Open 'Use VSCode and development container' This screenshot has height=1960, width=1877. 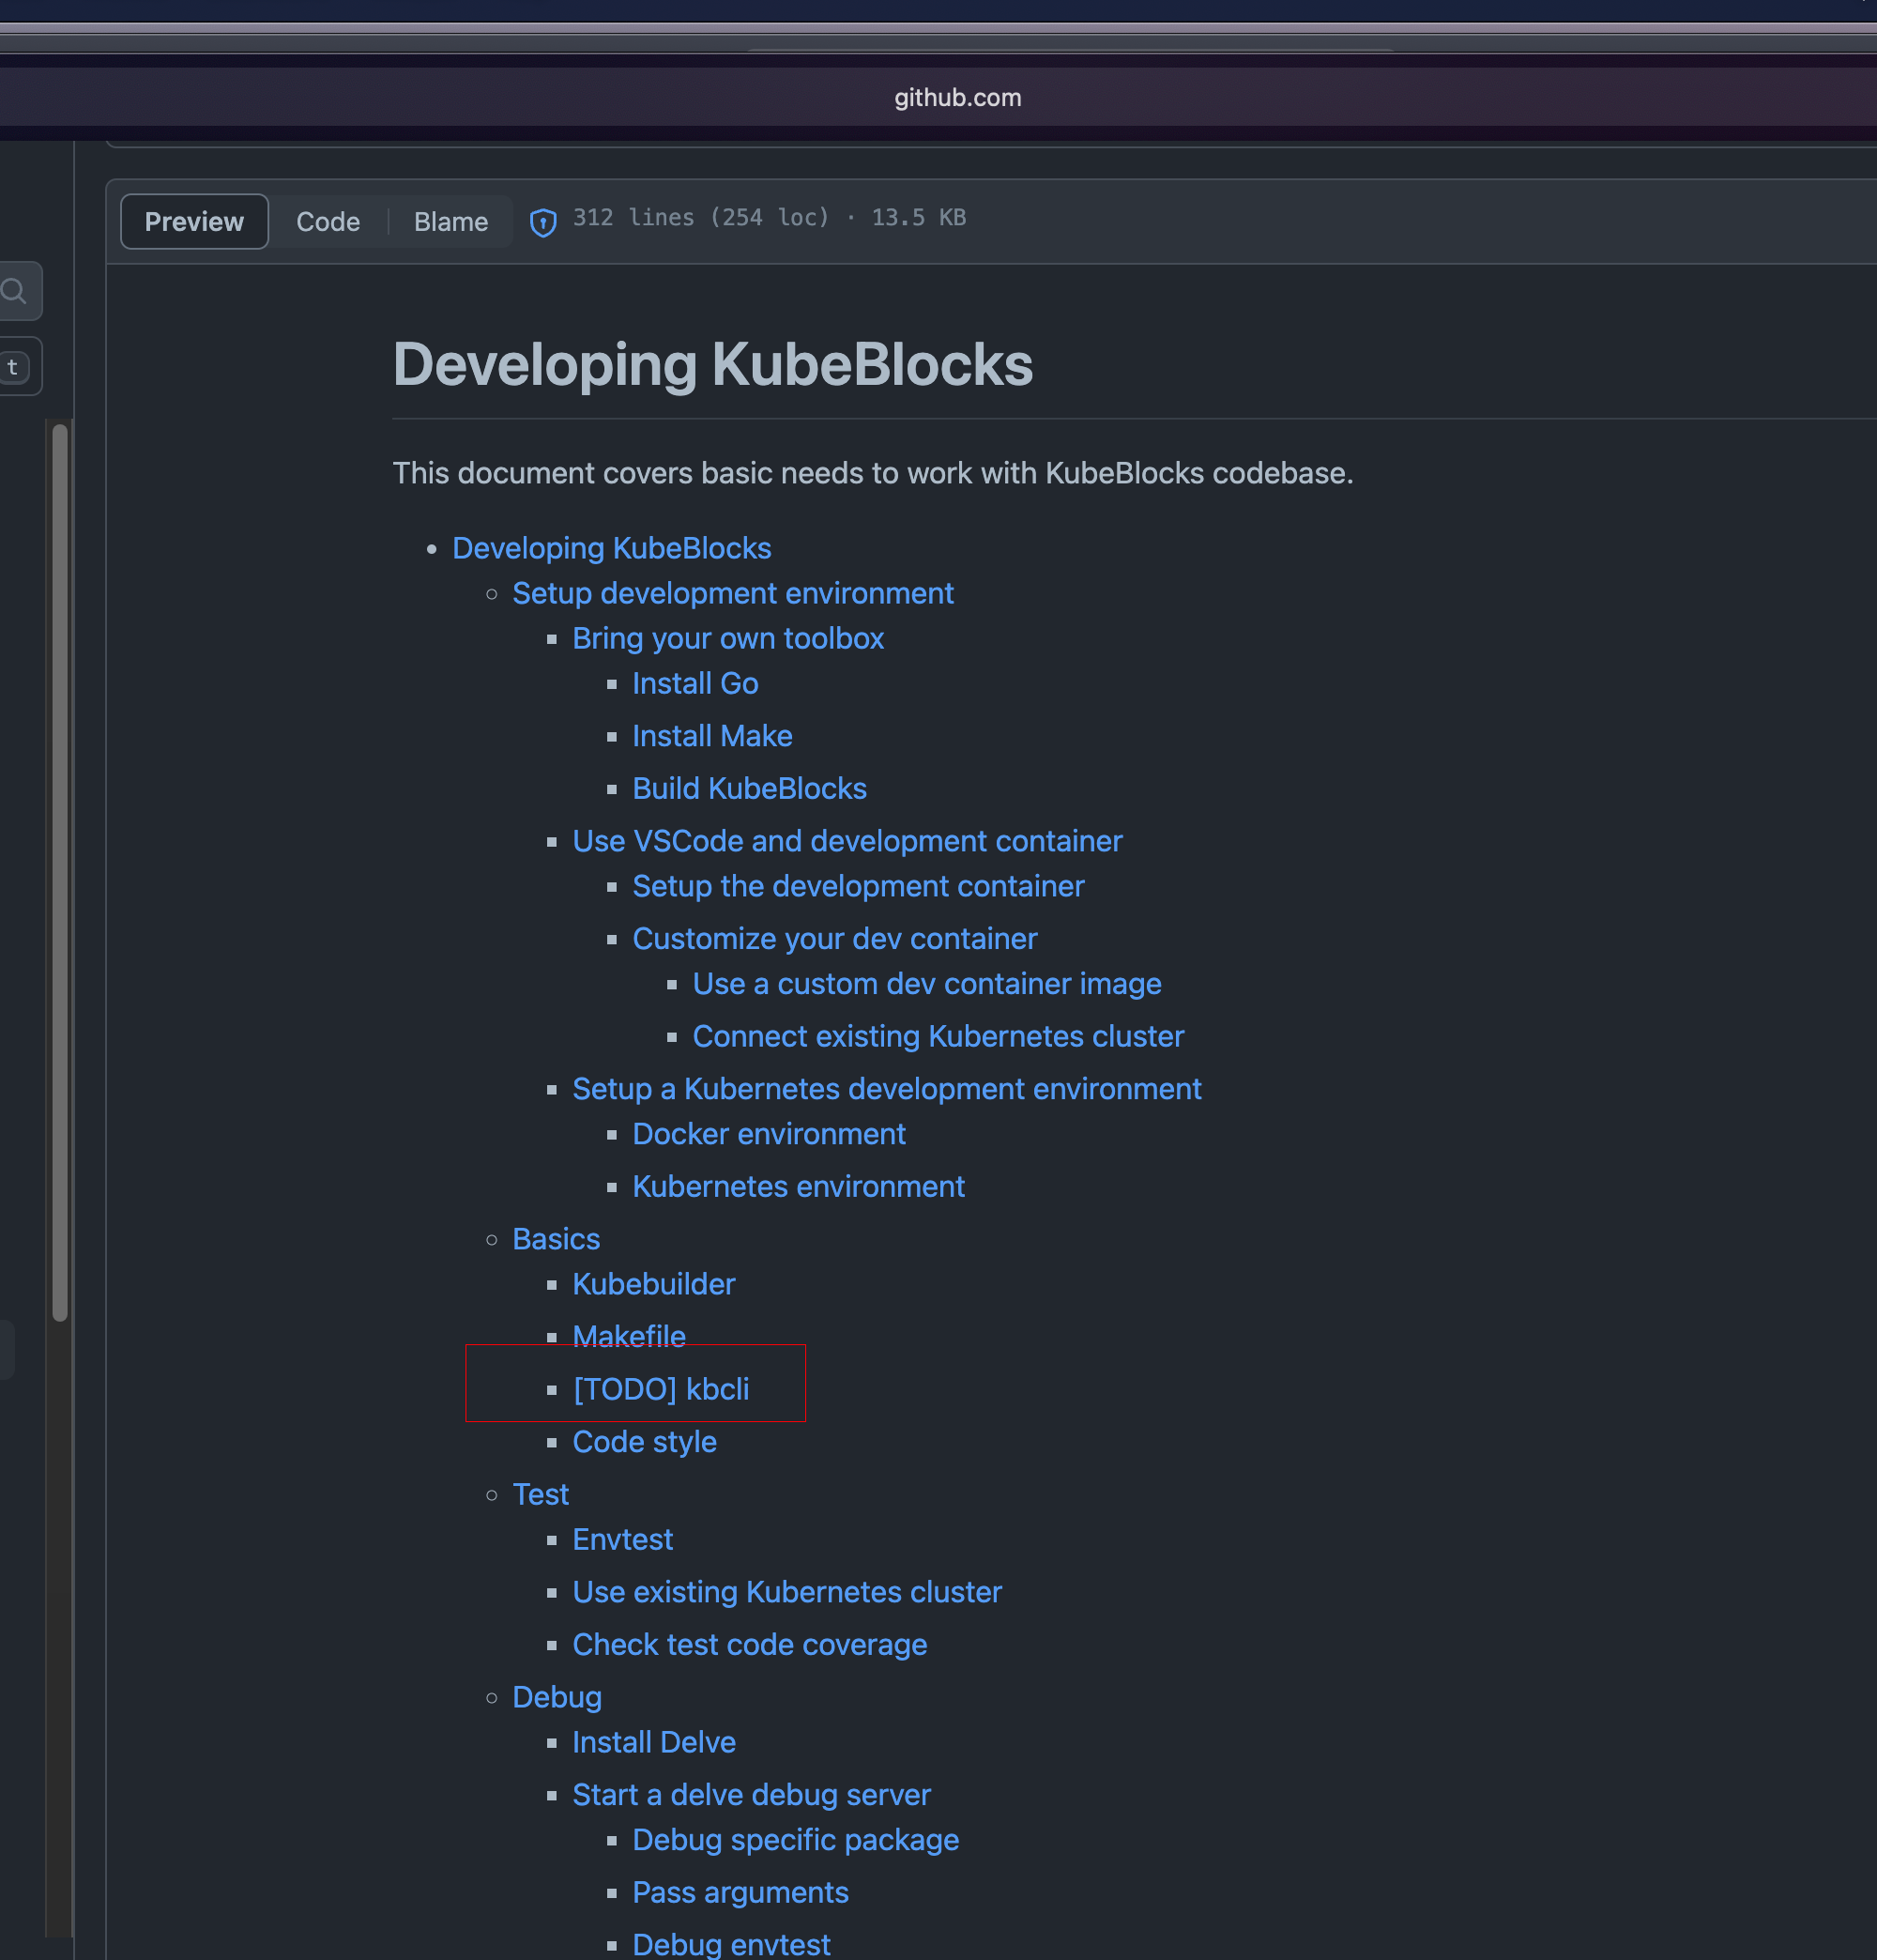(846, 841)
